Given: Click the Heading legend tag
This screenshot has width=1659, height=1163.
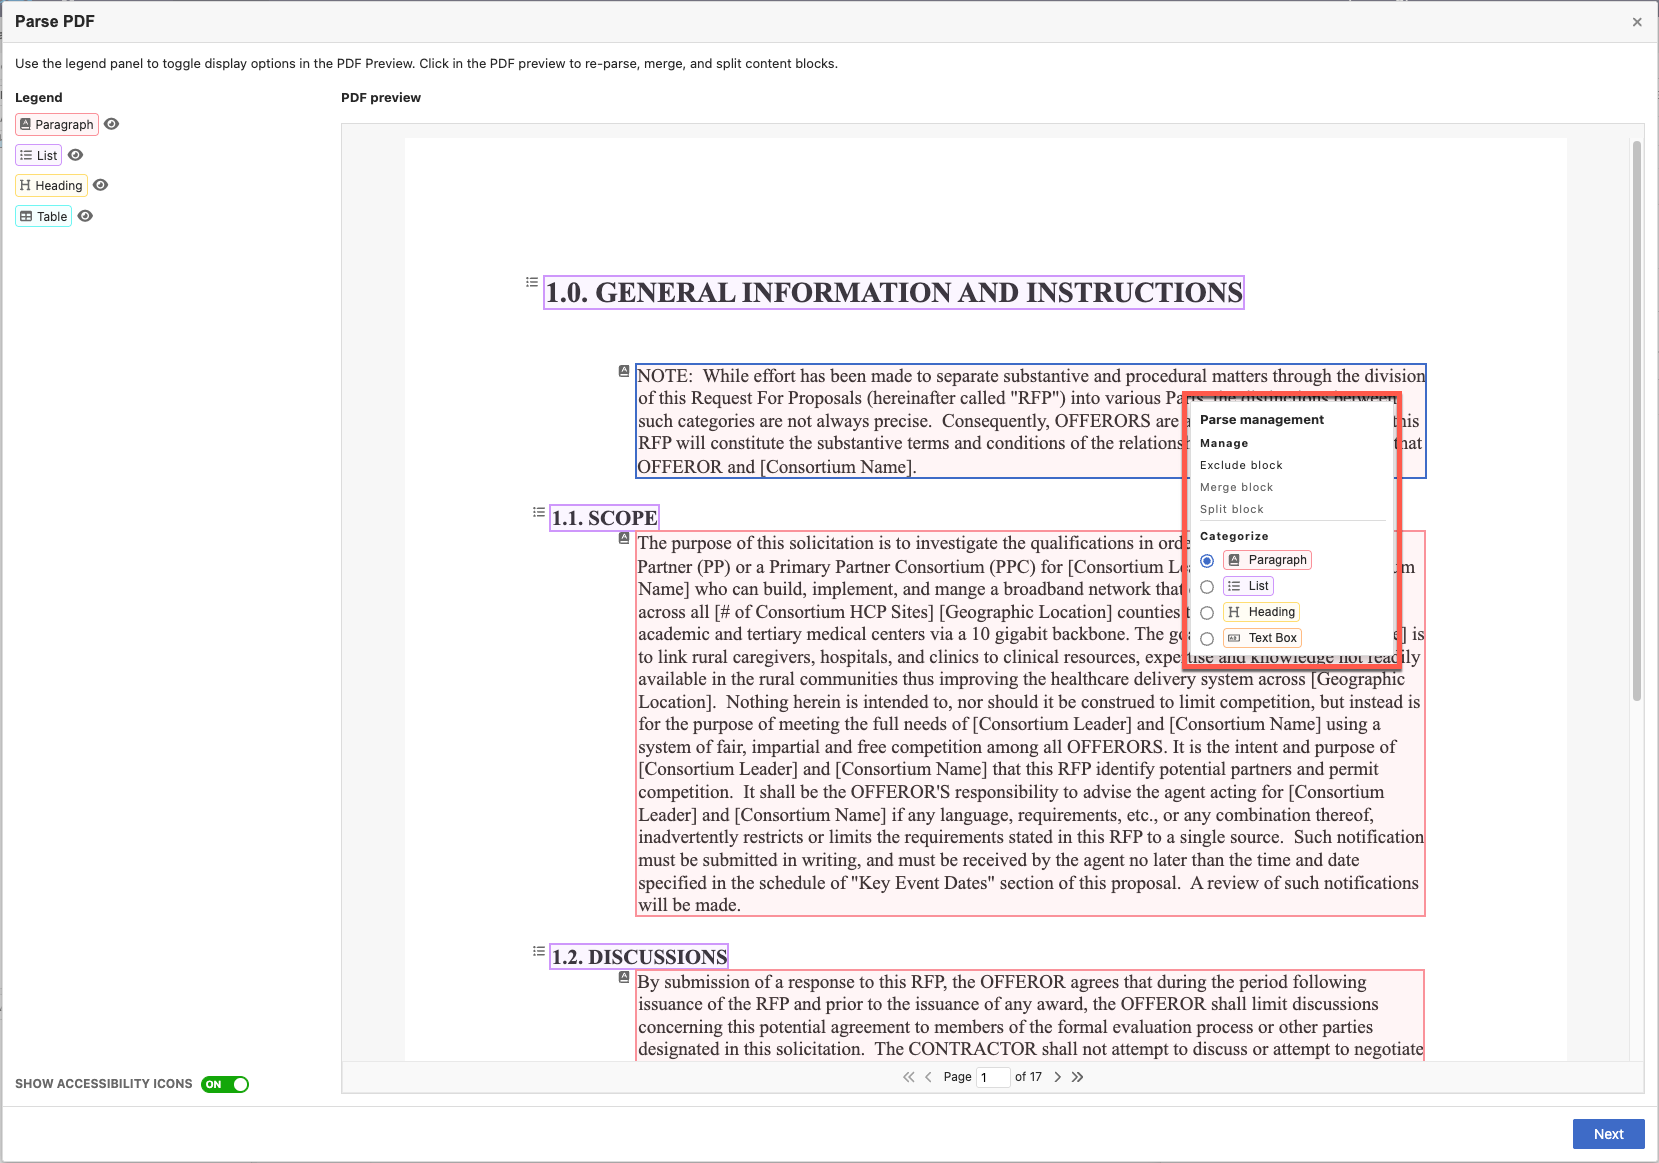Looking at the screenshot, I should coord(51,185).
